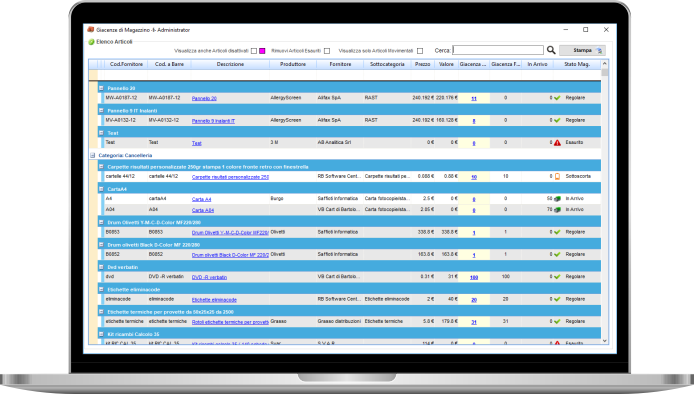694x394 pixels.
Task: Enable Visualizza anche Articoli disattivati checkbox
Action: tap(254, 51)
